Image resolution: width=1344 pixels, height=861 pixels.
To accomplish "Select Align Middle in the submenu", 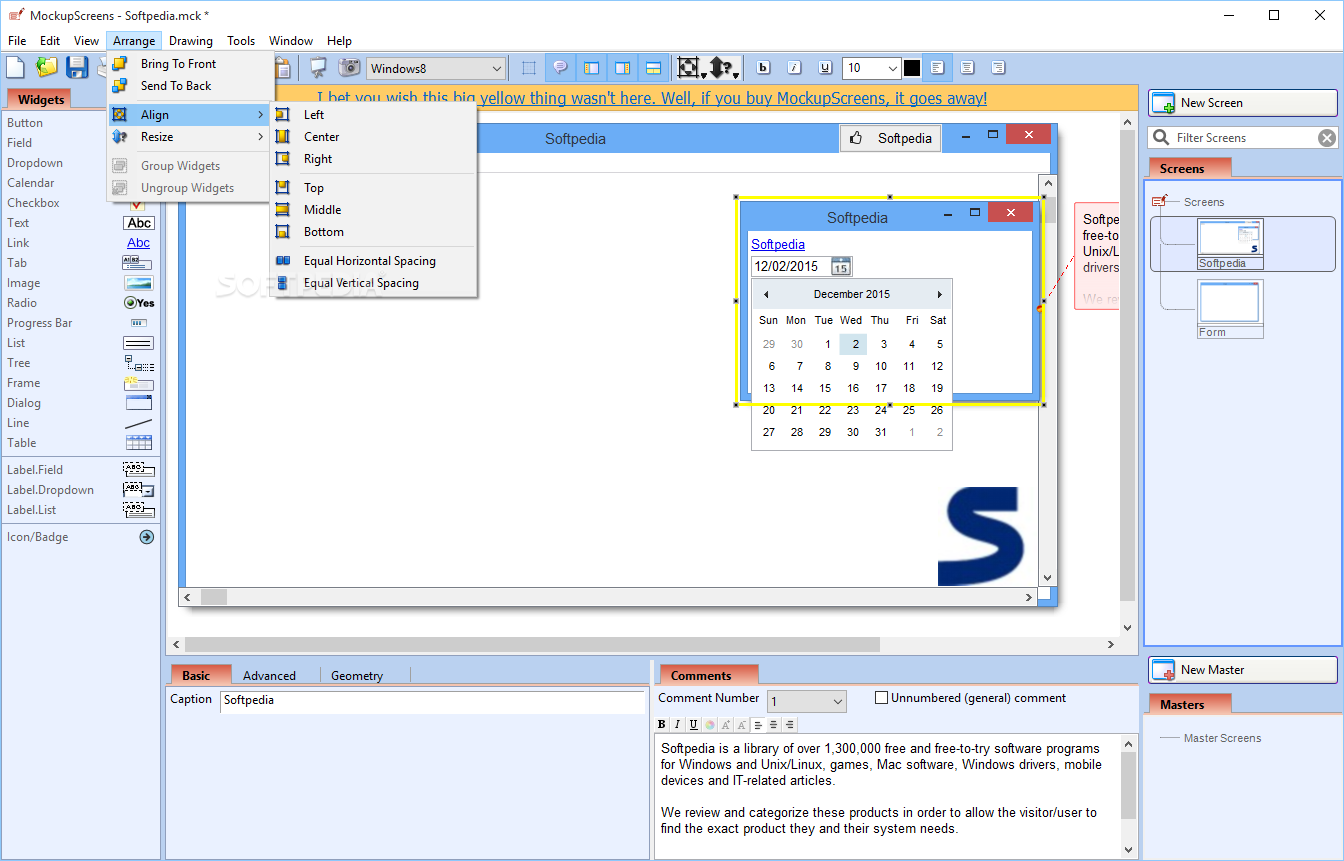I will [374, 210].
